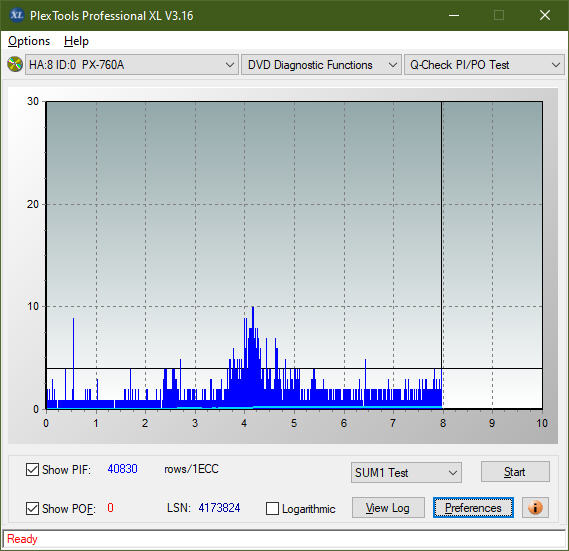Viewport: 569px width, 551px height.
Task: Expand the SUM1 Test selector
Action: (406, 473)
